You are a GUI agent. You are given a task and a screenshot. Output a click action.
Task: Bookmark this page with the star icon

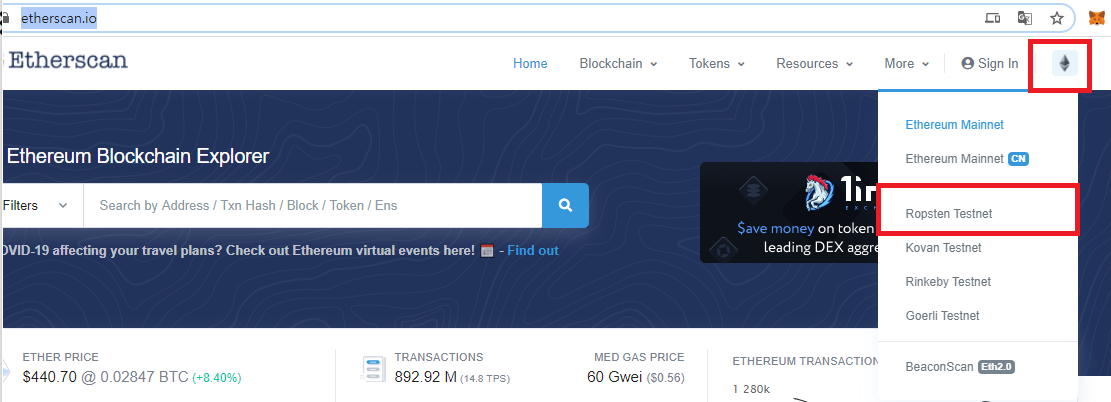(1056, 18)
